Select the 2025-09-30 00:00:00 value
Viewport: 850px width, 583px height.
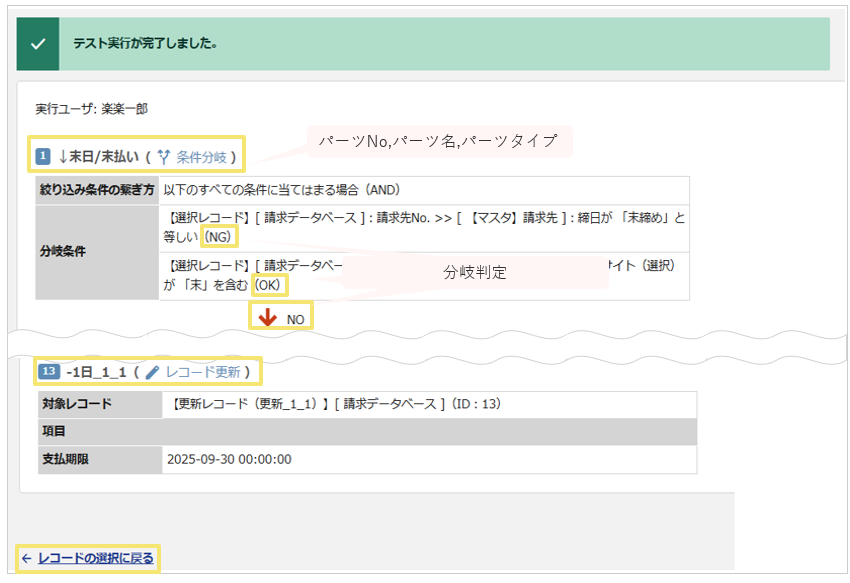[x=229, y=459]
